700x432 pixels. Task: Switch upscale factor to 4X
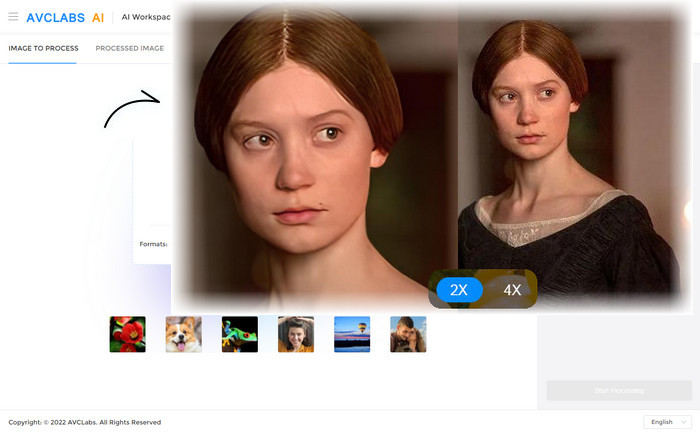(x=512, y=290)
